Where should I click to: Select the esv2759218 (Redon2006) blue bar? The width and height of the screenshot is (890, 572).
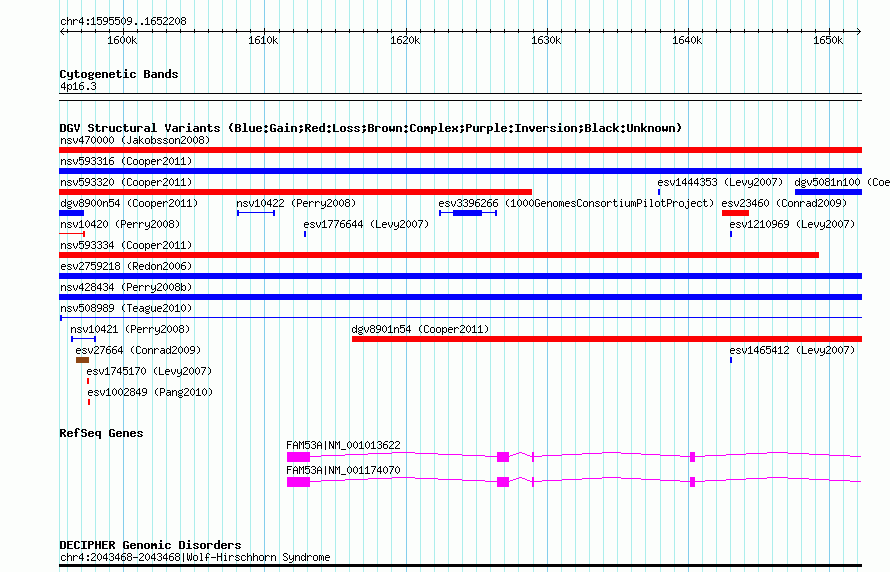460,276
